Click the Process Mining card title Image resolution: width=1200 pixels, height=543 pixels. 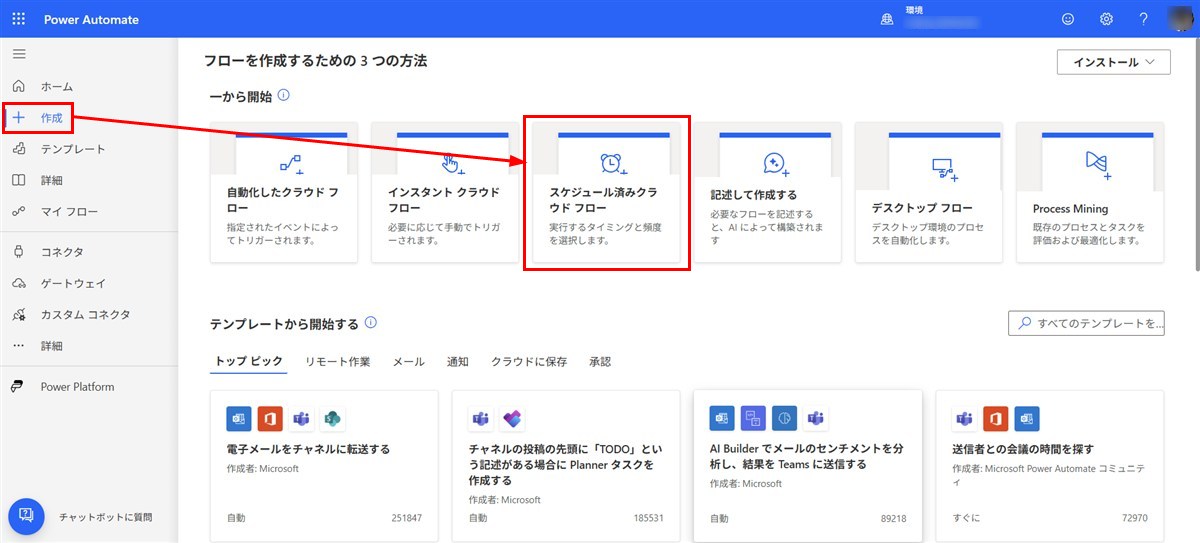point(1070,209)
